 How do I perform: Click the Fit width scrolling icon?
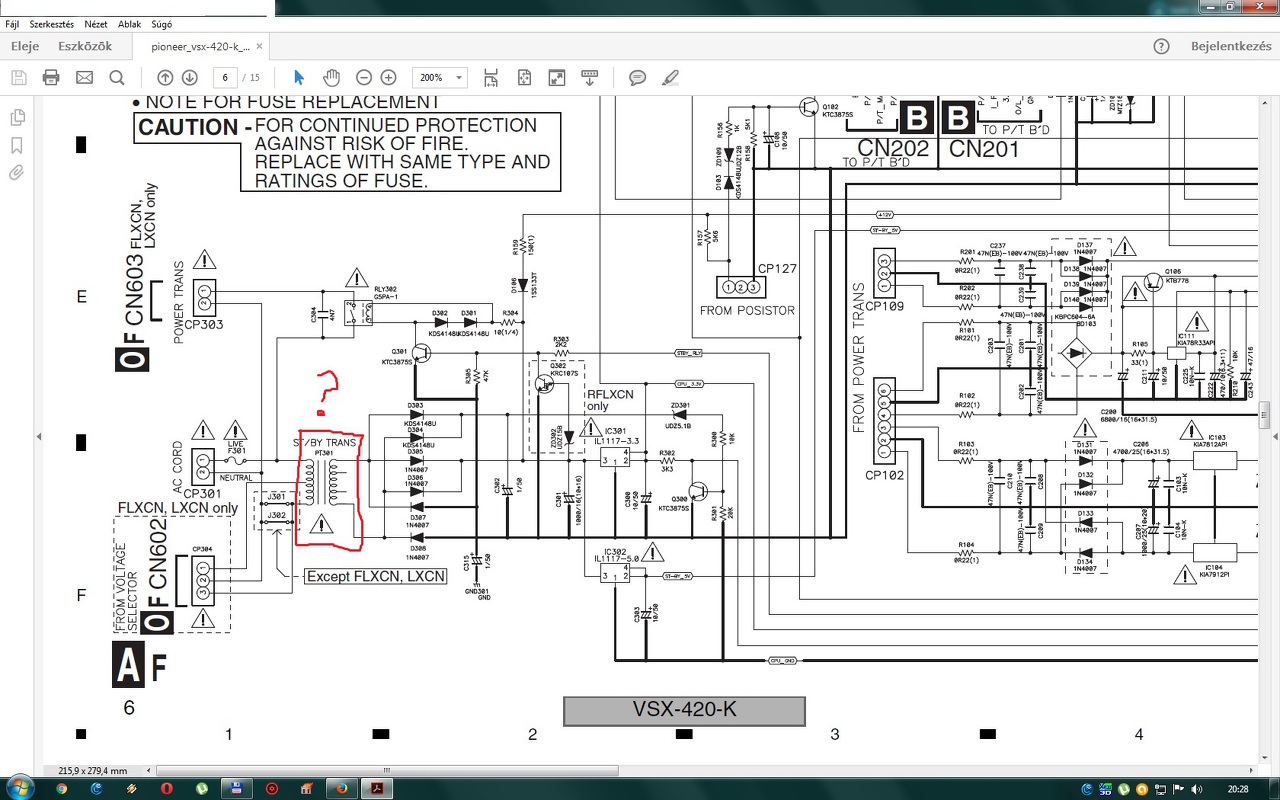click(x=490, y=77)
